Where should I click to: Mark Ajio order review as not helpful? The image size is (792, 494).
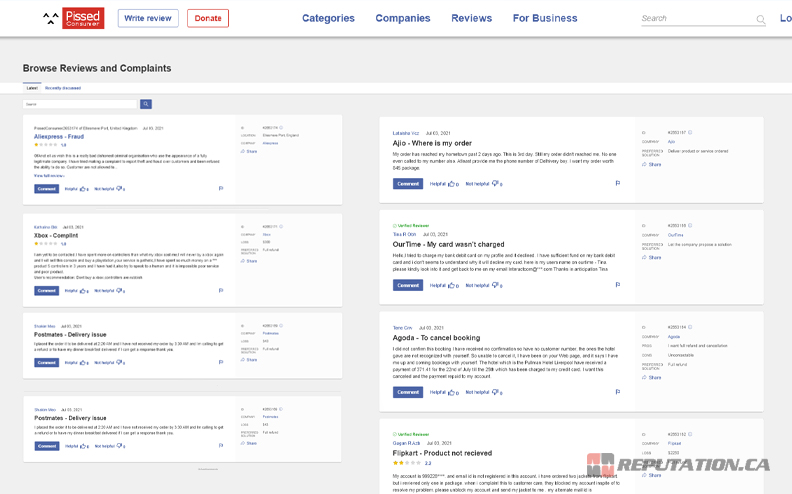[484, 184]
